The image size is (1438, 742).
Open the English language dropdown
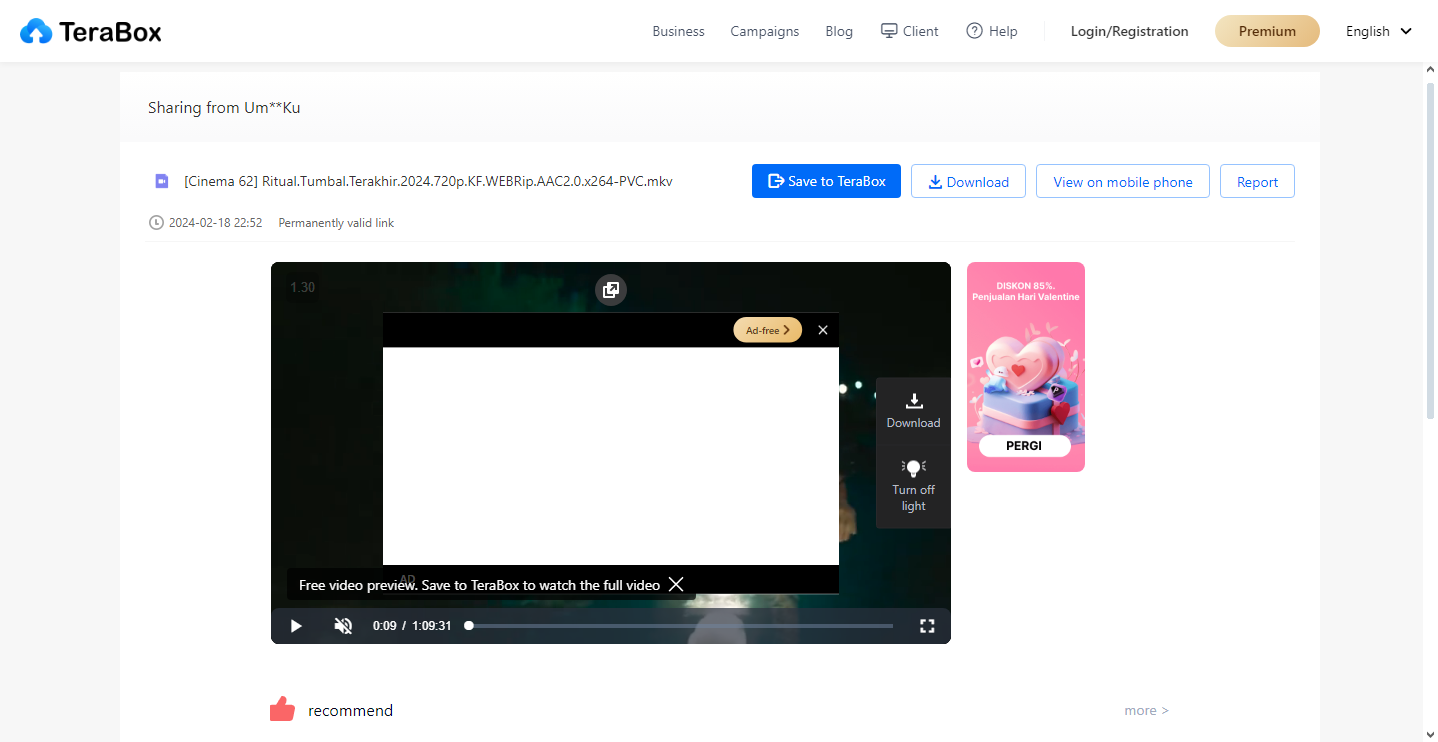(x=1378, y=31)
